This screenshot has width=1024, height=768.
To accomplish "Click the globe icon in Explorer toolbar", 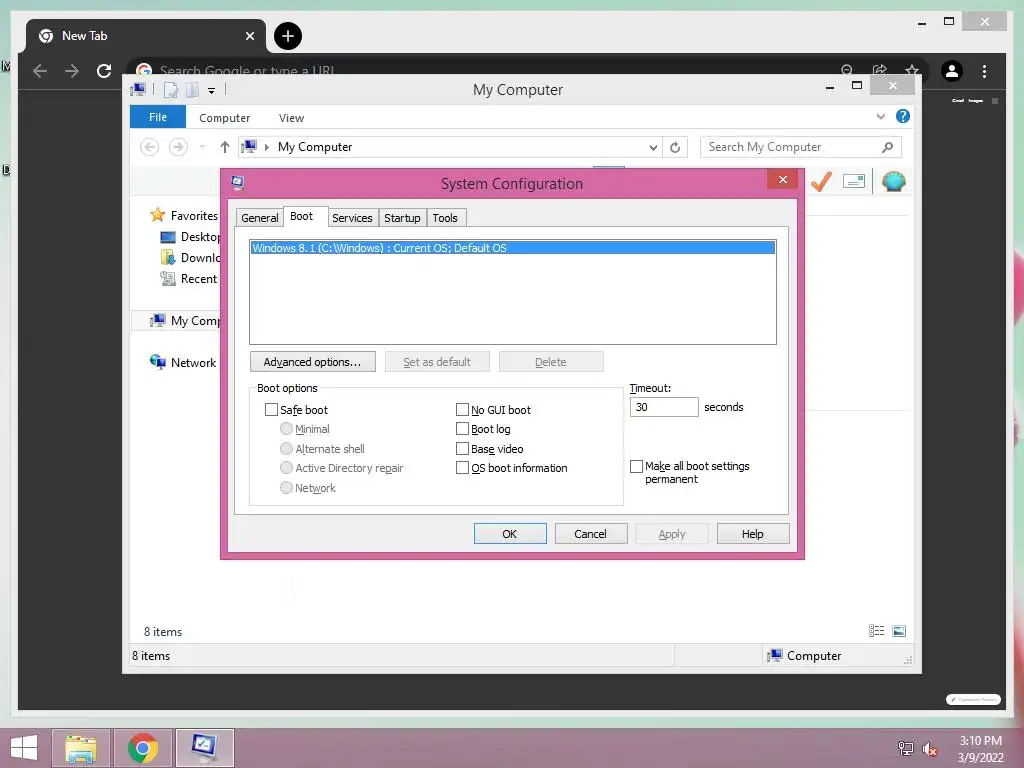I will pos(893,181).
